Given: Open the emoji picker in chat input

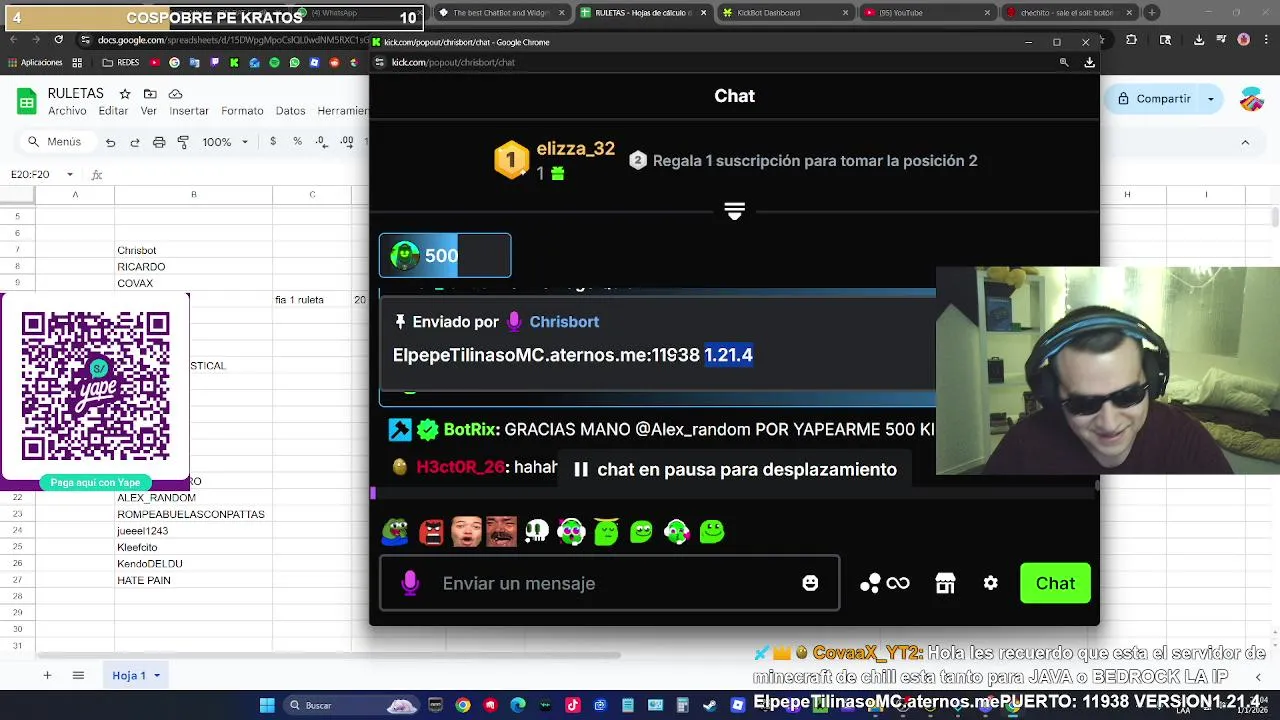Looking at the screenshot, I should coord(810,583).
